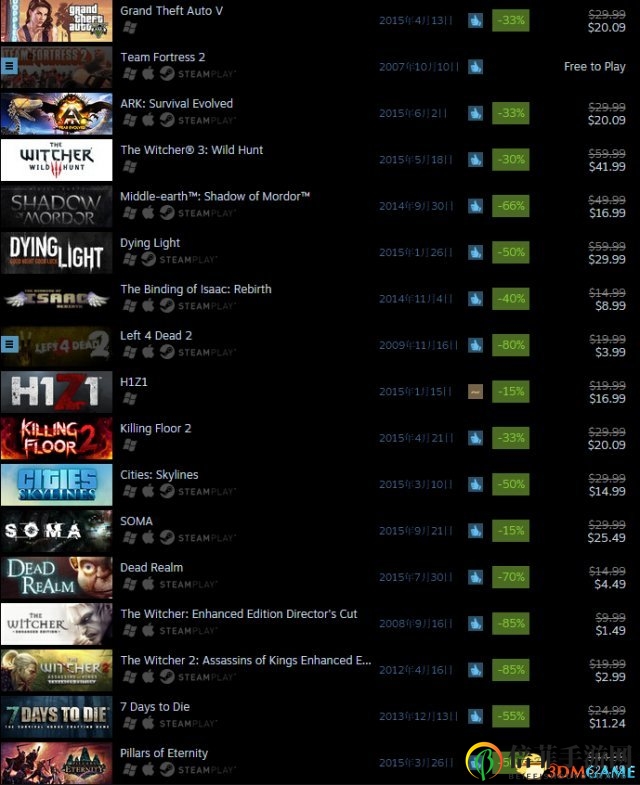This screenshot has width=640, height=785.
Task: Click the list icon on the Left 4 Dead 2 thumbnail
Action: [x=10, y=344]
